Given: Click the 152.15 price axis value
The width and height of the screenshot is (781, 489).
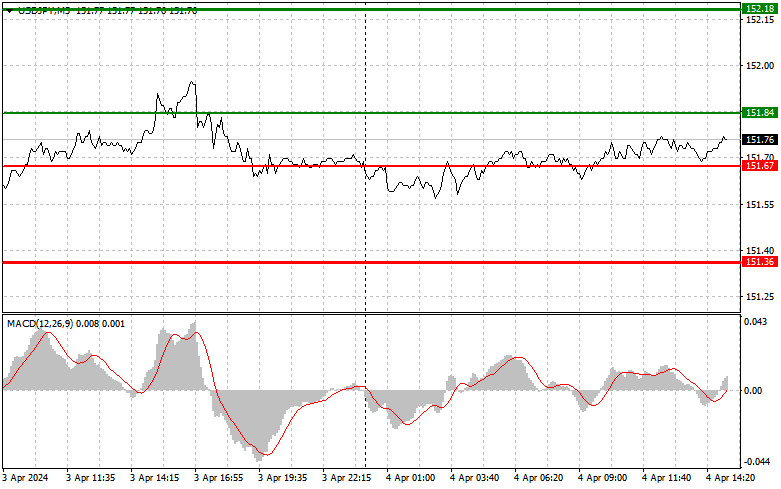Looking at the screenshot, I should tap(760, 20).
